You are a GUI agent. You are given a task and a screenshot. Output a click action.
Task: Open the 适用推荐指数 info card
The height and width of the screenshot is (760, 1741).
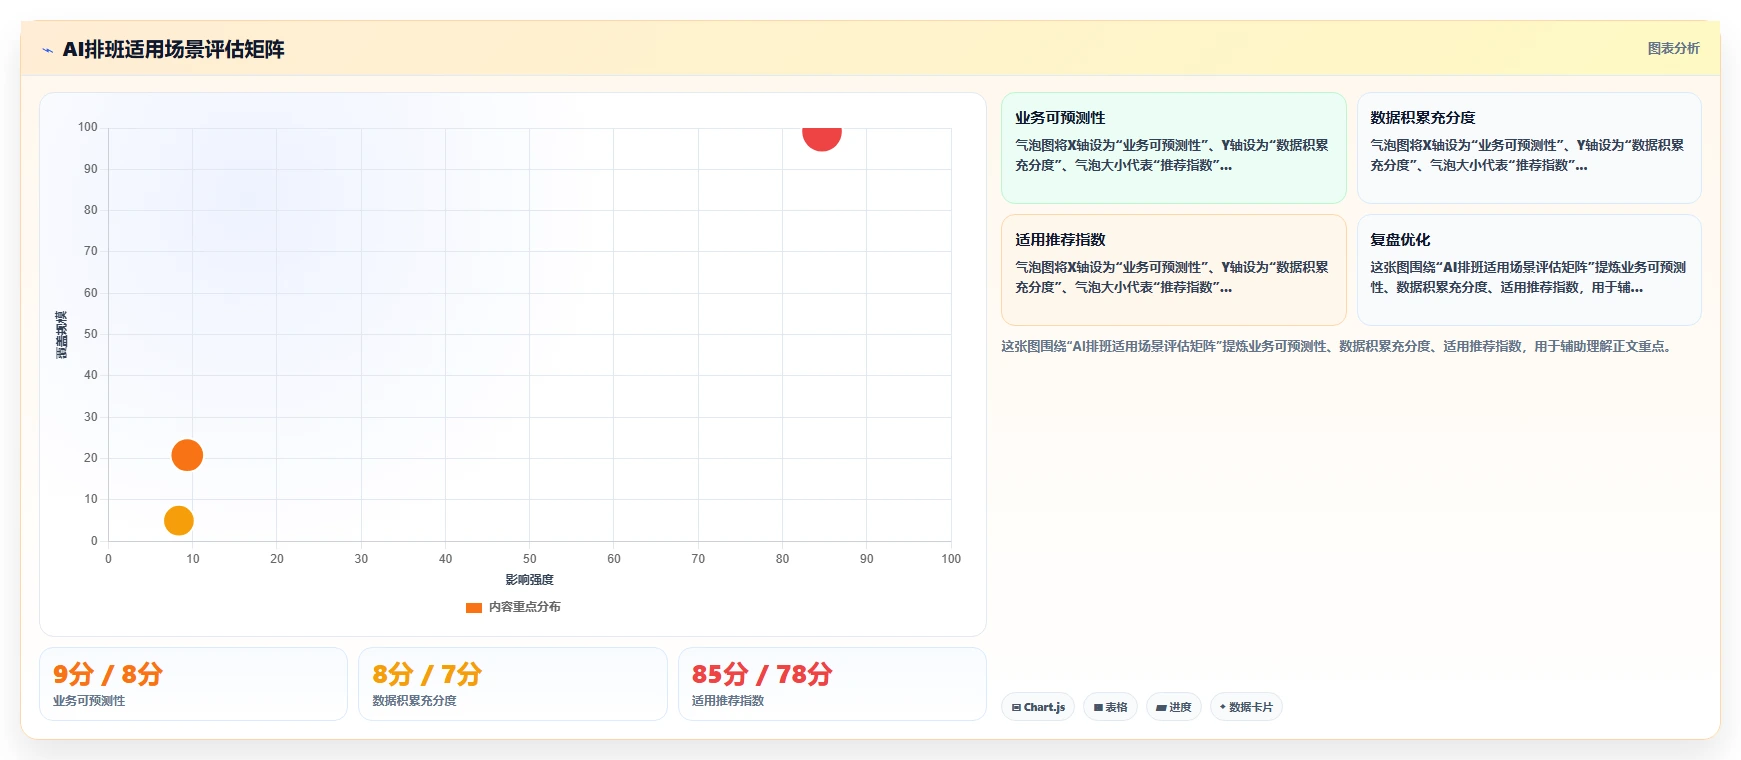click(1173, 270)
